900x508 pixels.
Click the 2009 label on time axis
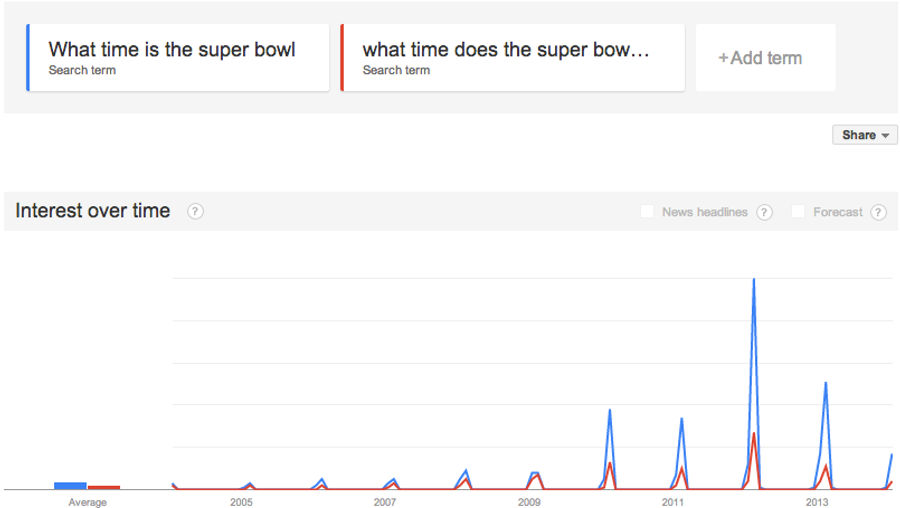[x=529, y=502]
